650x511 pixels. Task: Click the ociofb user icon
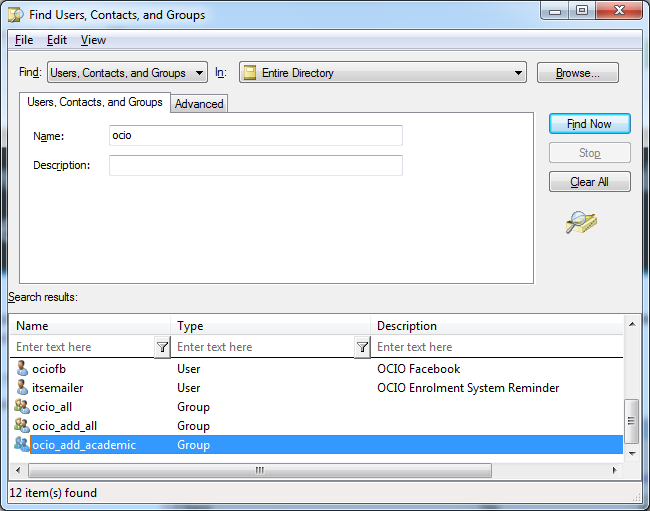(x=22, y=368)
